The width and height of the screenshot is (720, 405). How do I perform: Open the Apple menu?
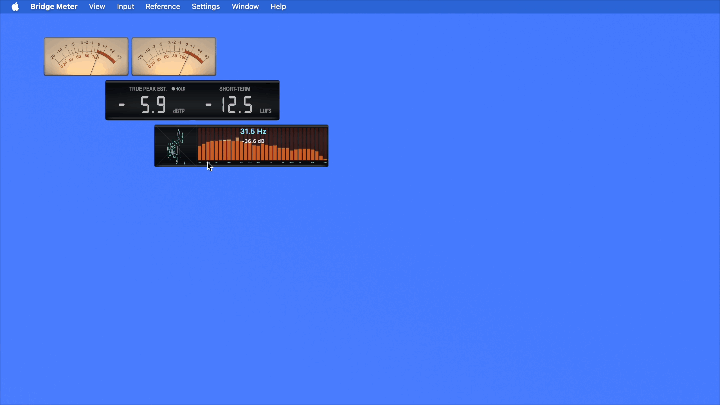pos(15,6)
